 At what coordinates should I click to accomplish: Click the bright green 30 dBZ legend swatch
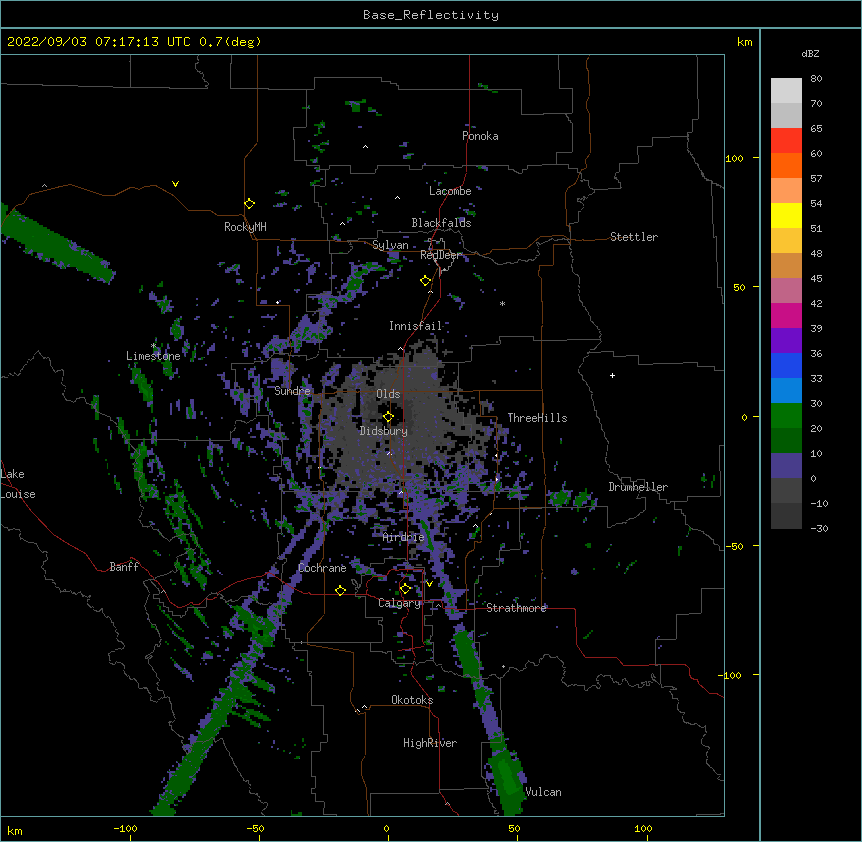pos(786,416)
